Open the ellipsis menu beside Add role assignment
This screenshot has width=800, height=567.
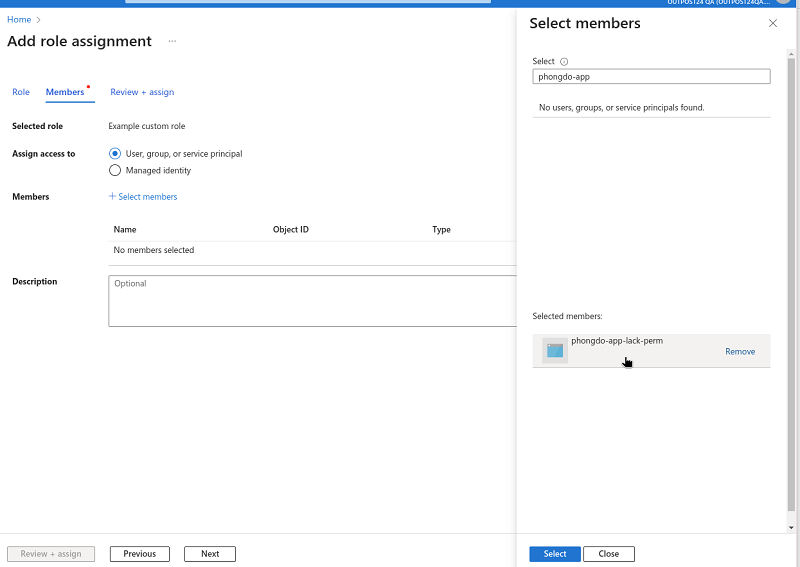point(172,42)
